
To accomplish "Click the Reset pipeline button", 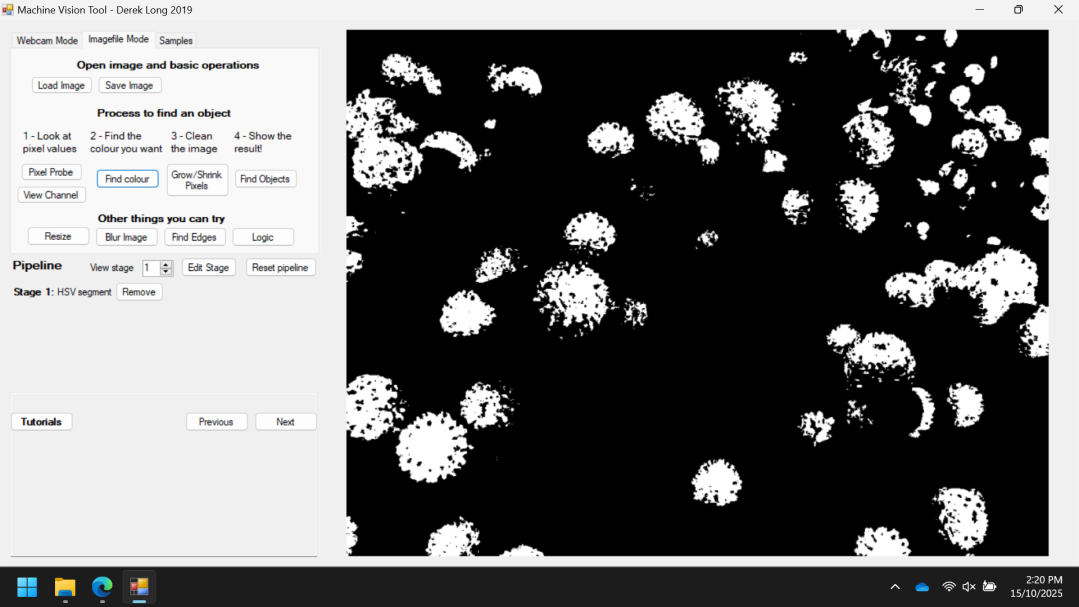I will click(280, 268).
